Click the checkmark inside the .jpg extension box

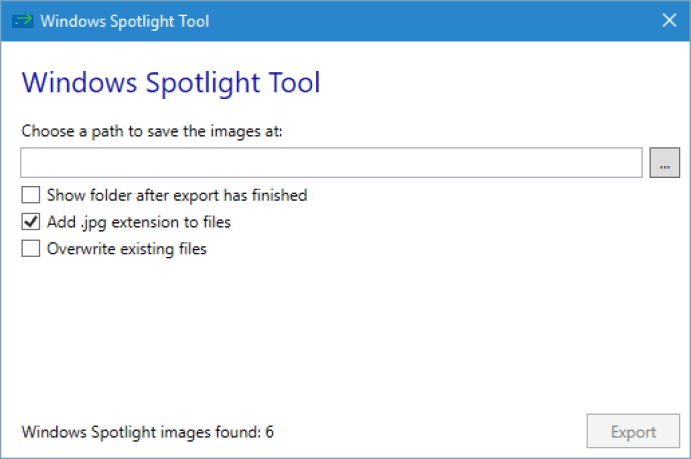[x=31, y=222]
